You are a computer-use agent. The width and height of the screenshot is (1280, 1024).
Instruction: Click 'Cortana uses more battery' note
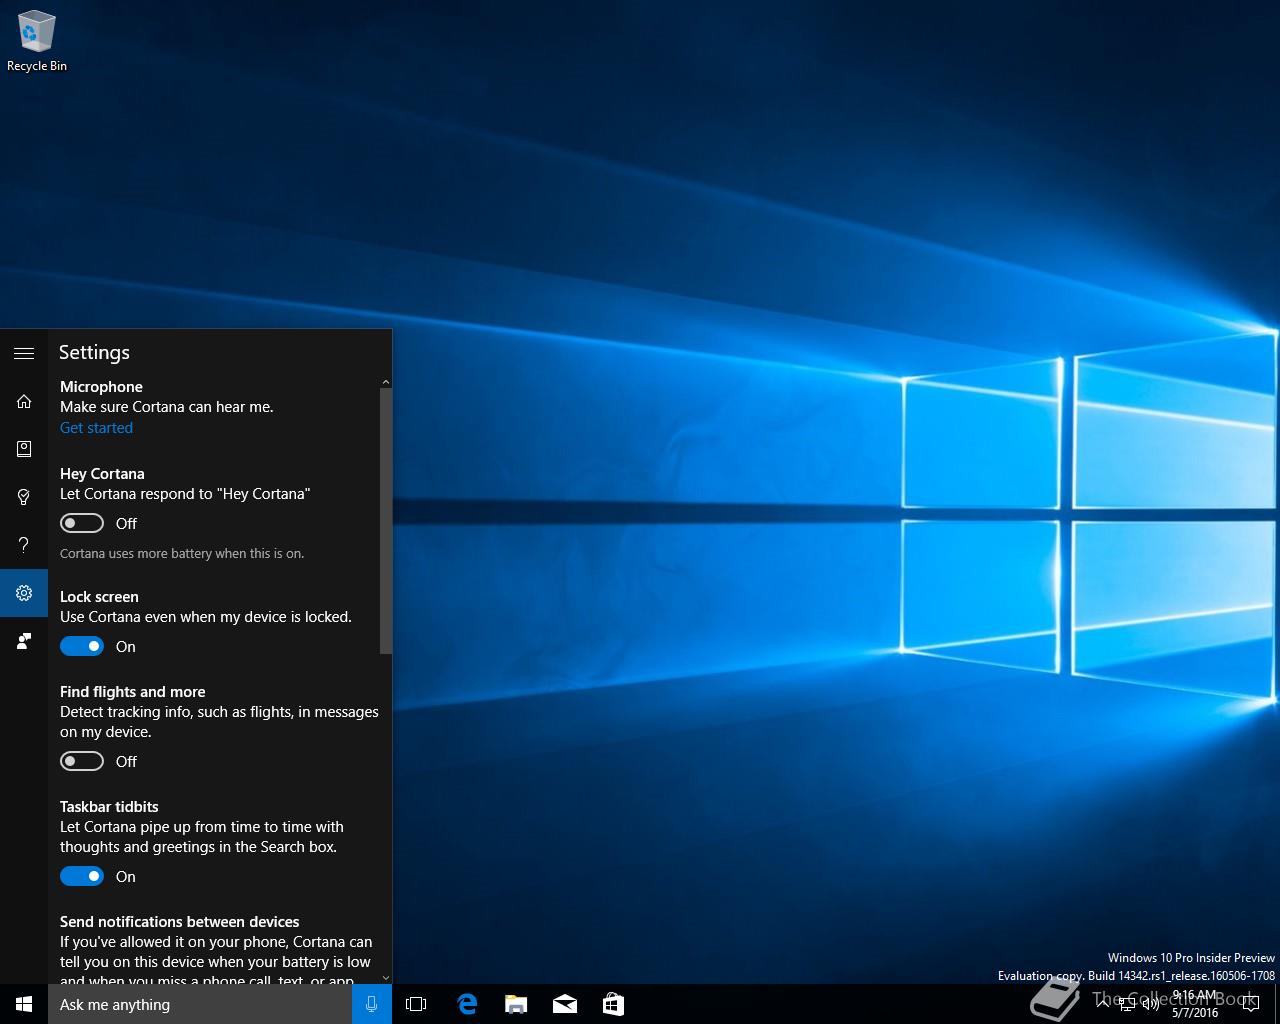(182, 553)
